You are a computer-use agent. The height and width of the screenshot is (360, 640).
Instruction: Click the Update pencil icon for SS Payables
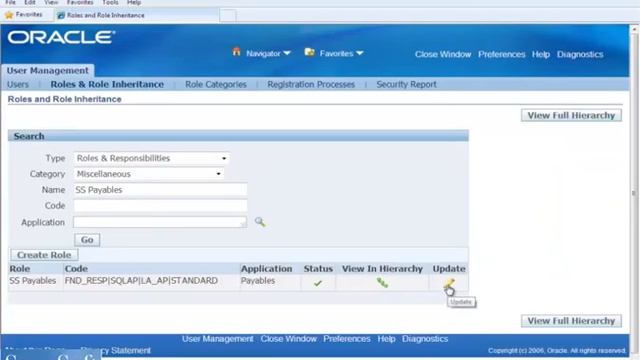pos(449,283)
